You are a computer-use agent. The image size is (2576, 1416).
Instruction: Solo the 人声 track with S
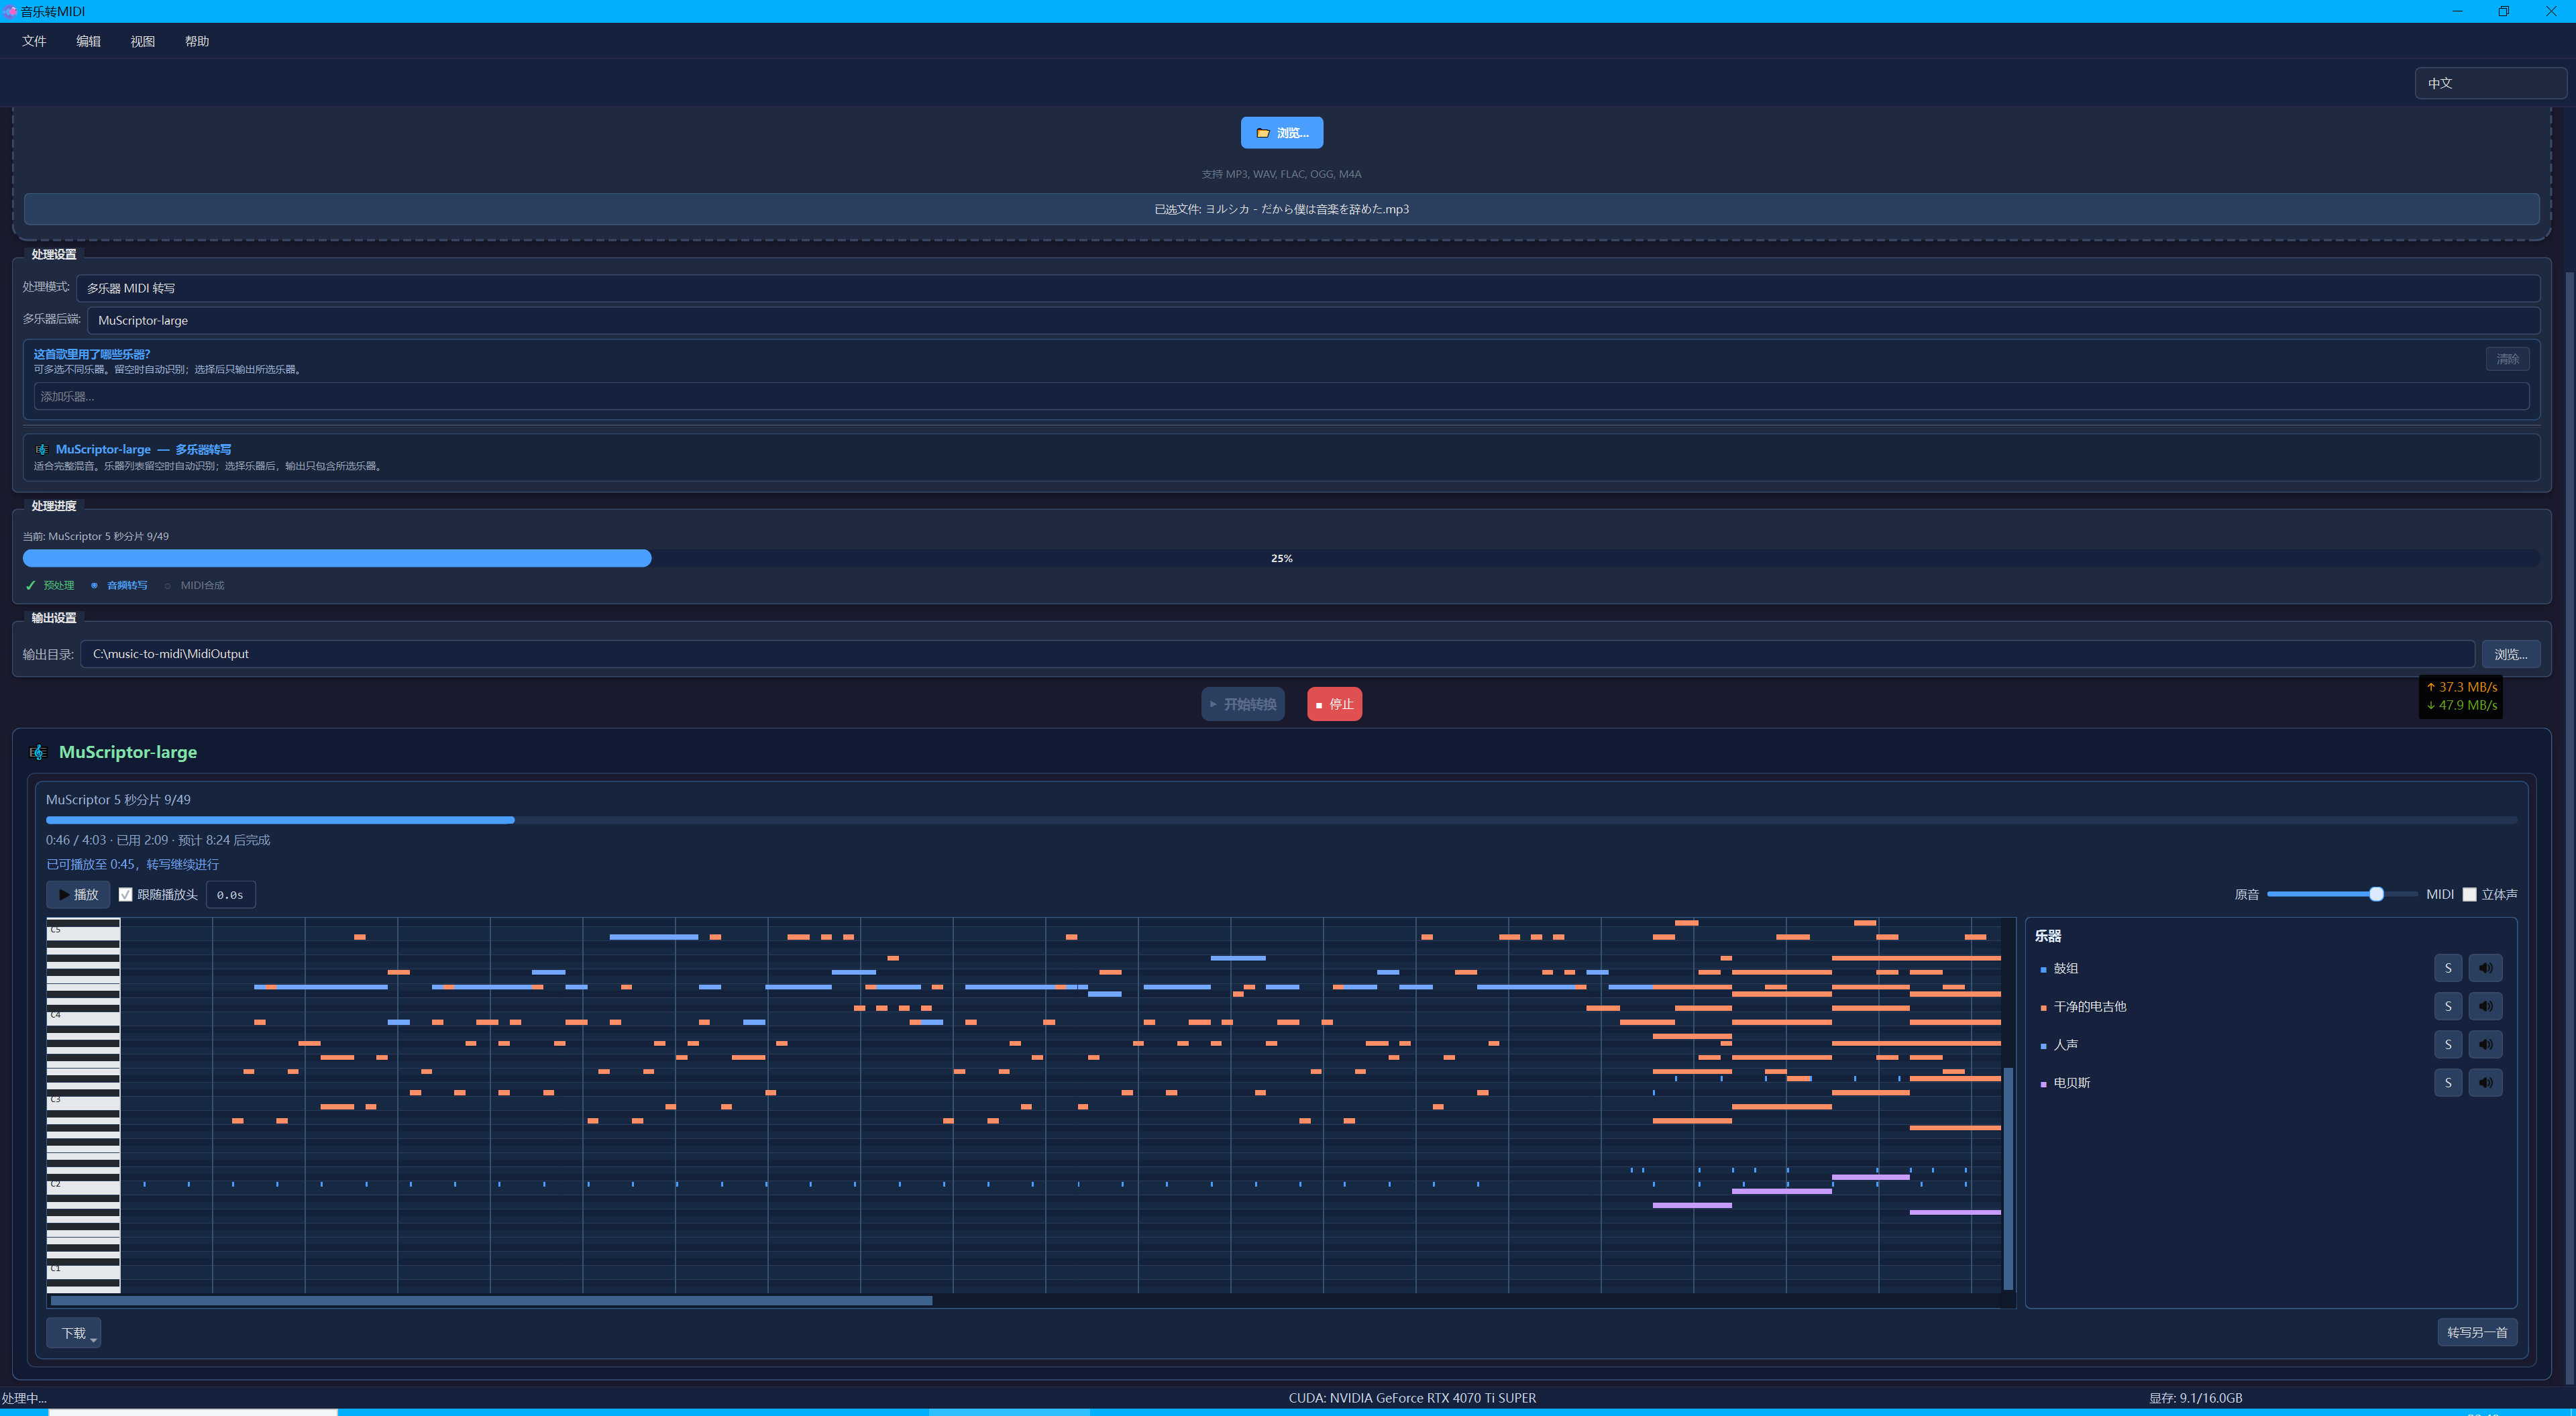[2448, 1044]
